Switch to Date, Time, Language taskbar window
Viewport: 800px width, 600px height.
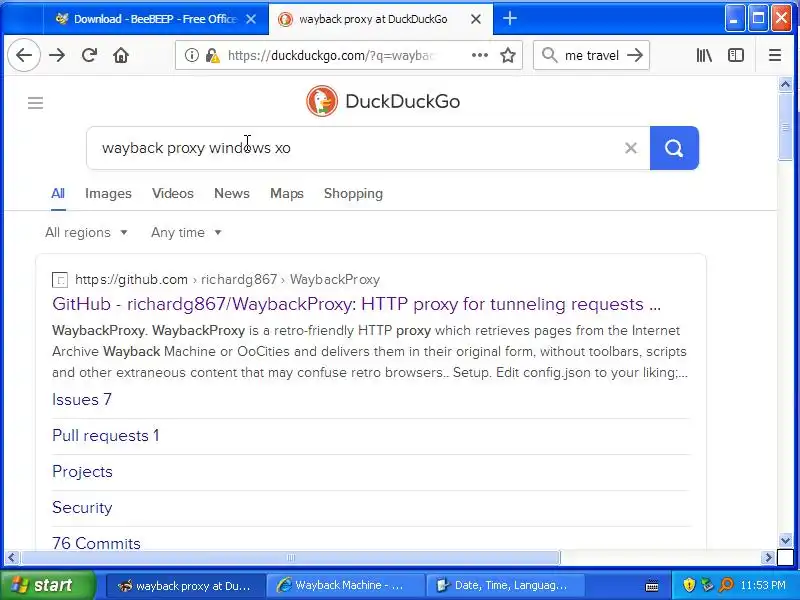(x=505, y=585)
